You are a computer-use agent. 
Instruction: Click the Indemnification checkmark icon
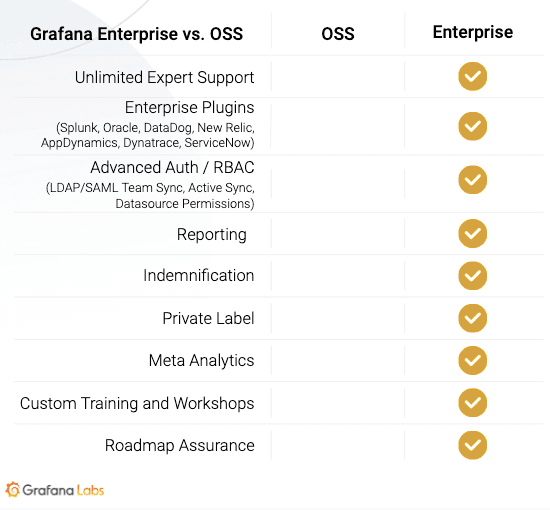pyautogui.click(x=472, y=276)
